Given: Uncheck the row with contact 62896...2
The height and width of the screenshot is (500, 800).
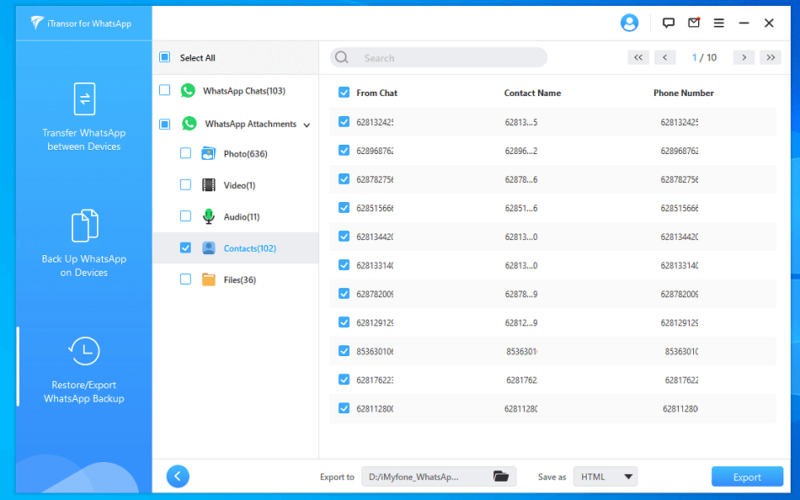Looking at the screenshot, I should coord(344,151).
